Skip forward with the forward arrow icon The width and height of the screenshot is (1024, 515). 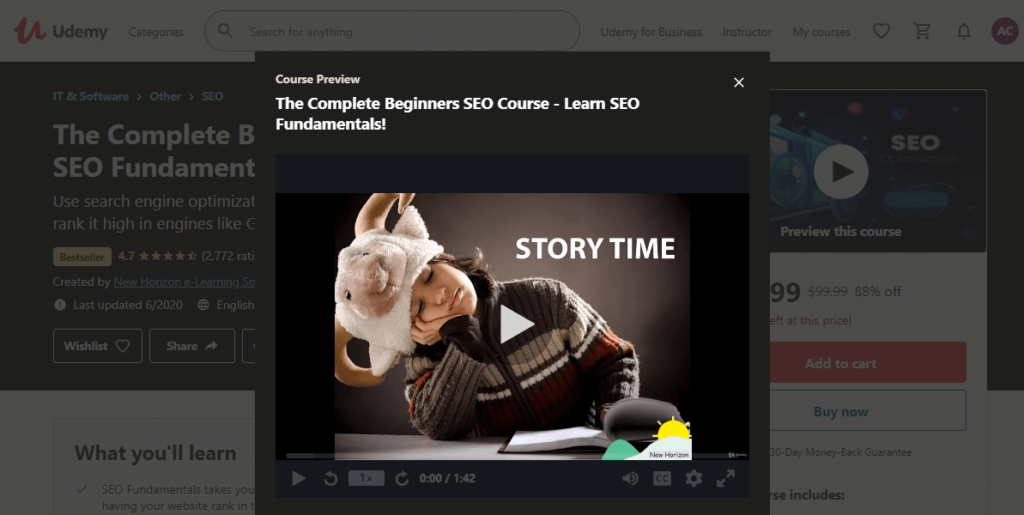[402, 478]
